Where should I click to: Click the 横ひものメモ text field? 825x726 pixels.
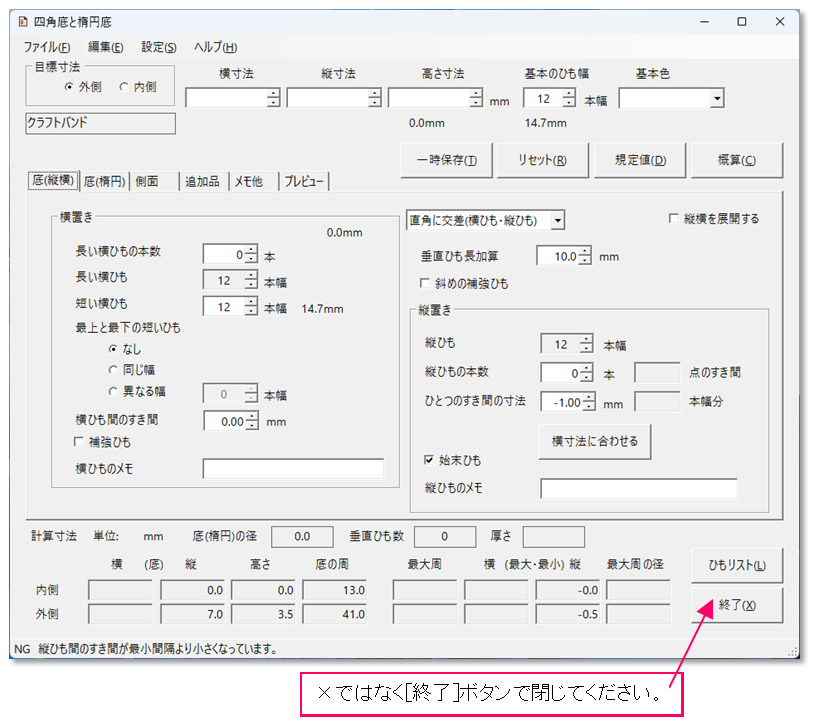(293, 469)
